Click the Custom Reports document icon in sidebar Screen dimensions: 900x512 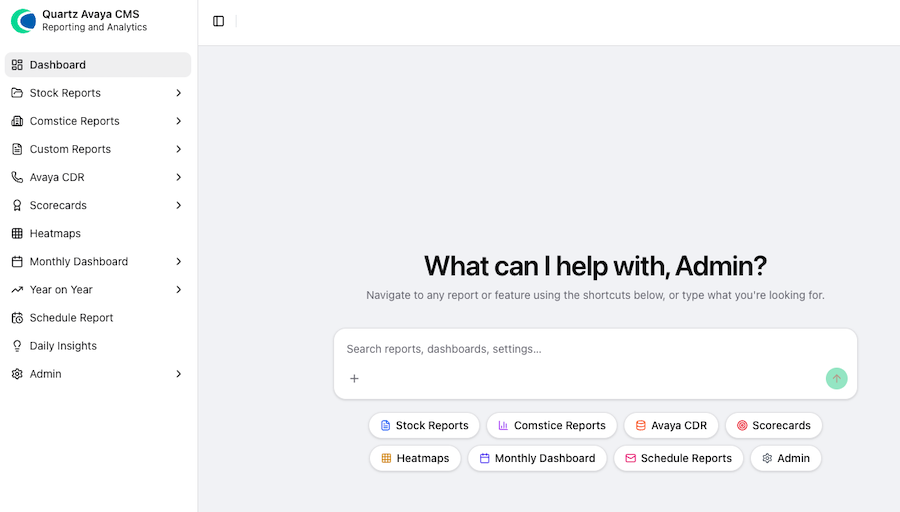pos(17,149)
